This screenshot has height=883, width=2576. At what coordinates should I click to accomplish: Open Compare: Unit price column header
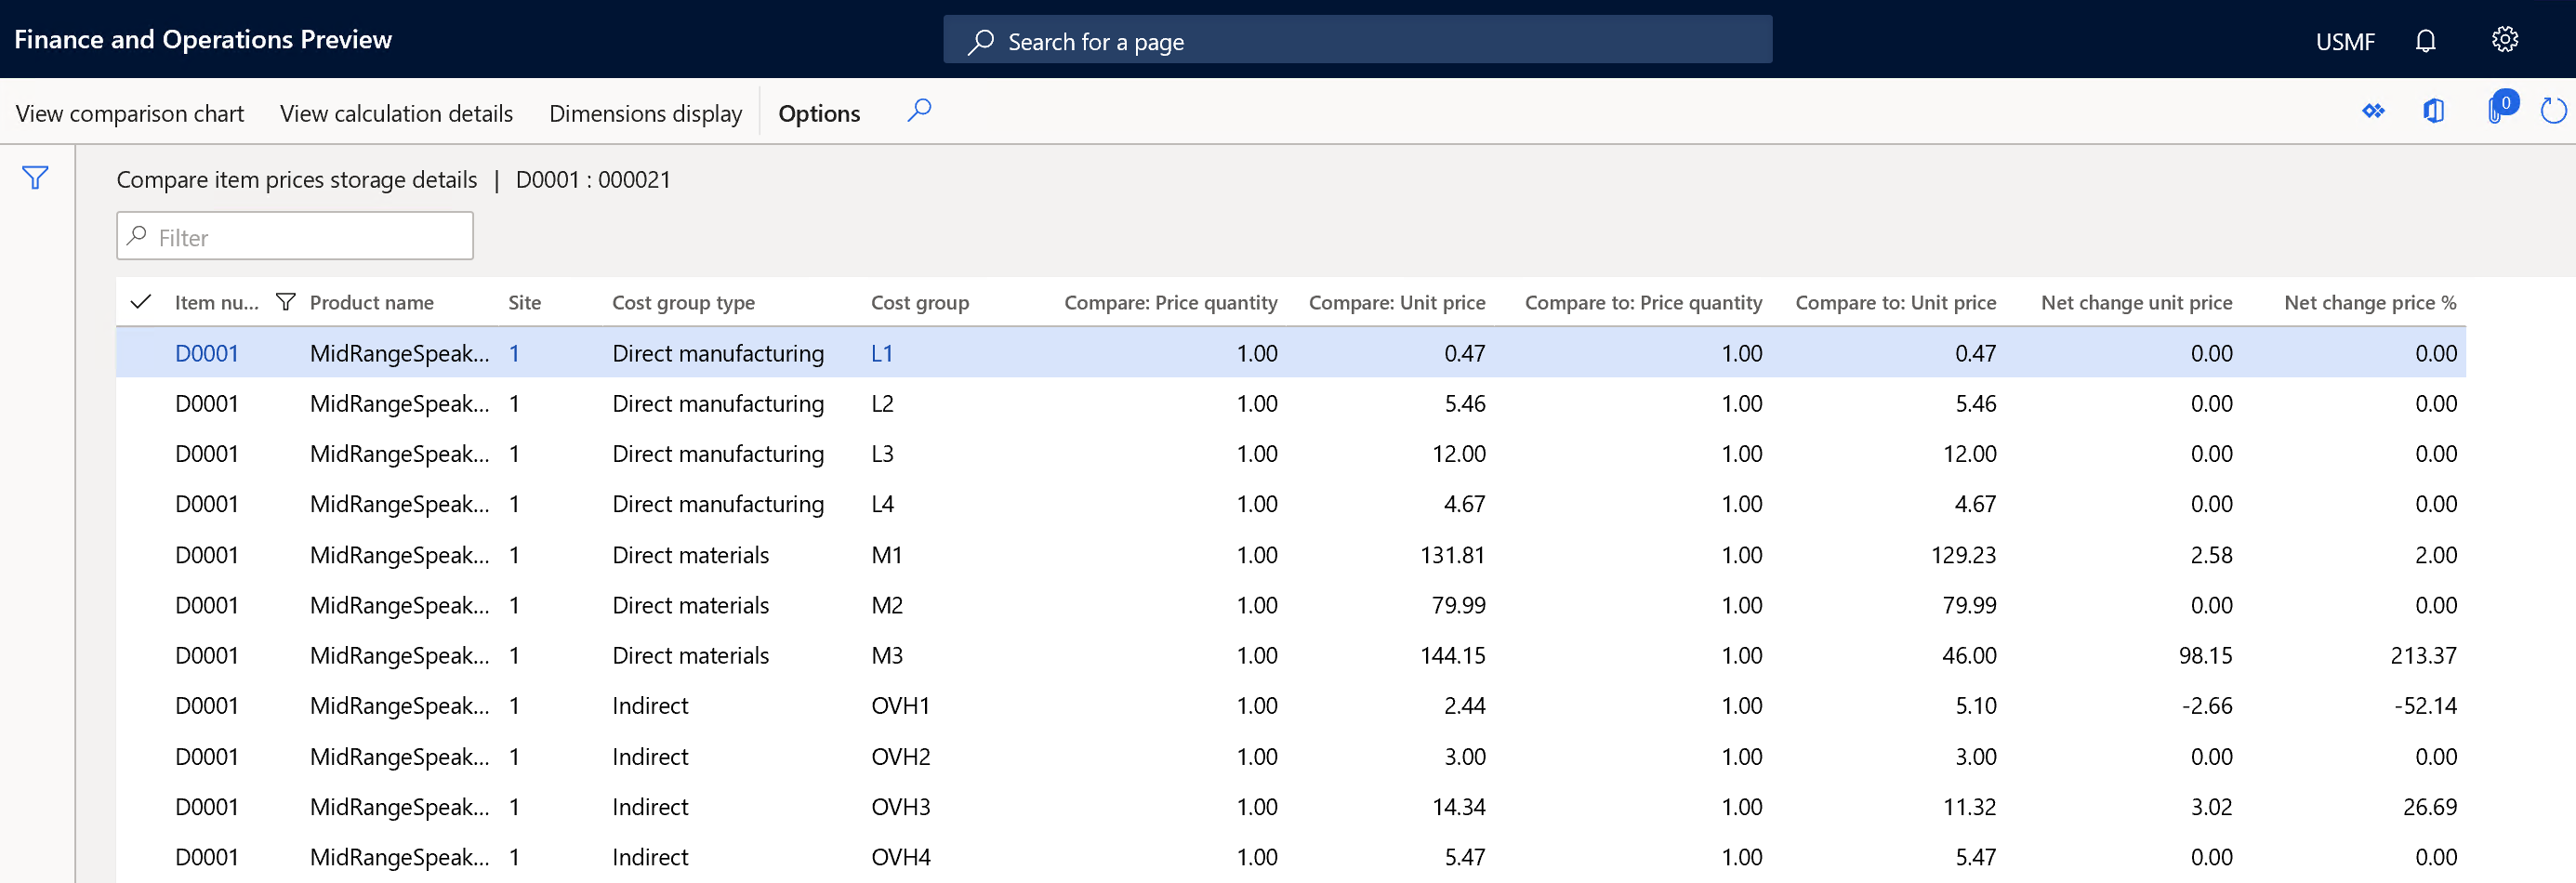pyautogui.click(x=1396, y=302)
